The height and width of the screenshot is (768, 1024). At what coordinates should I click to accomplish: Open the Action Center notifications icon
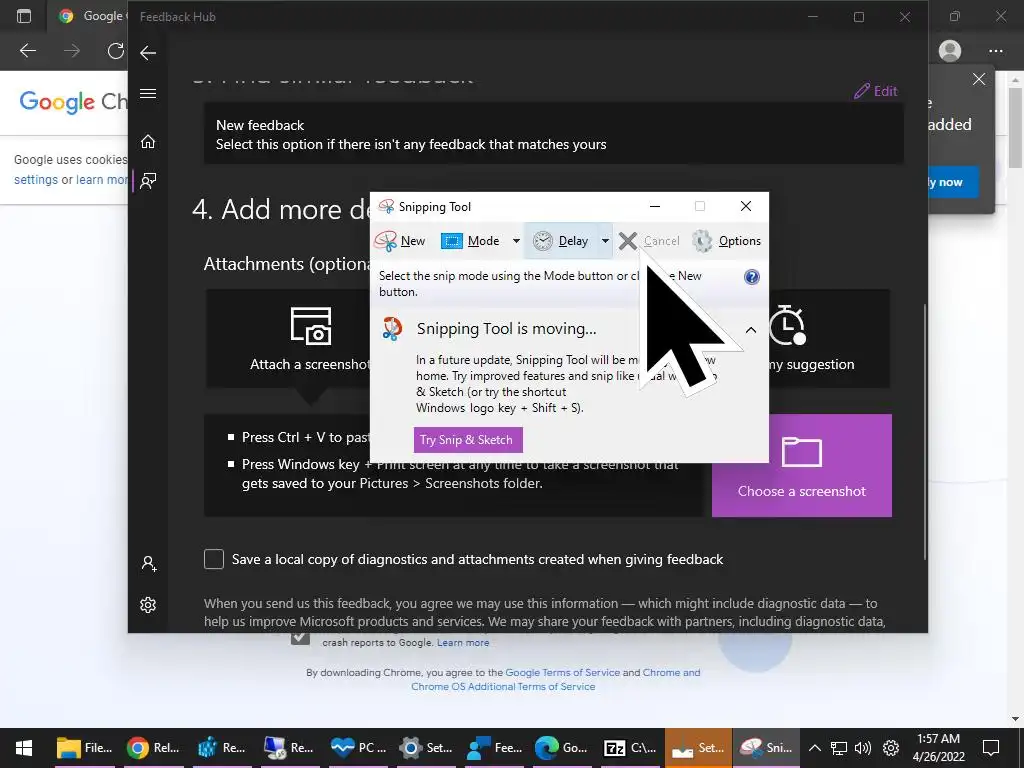click(x=991, y=748)
